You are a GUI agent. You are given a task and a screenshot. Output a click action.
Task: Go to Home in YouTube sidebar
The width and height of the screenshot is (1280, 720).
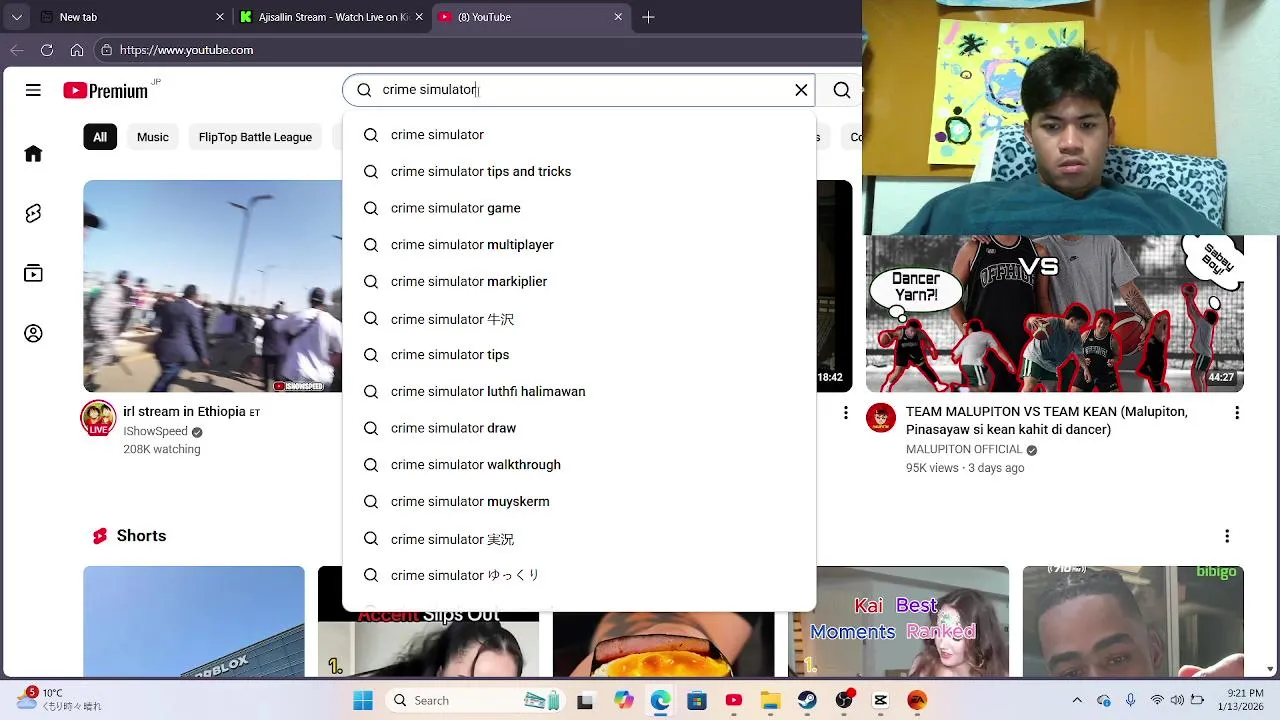(33, 153)
